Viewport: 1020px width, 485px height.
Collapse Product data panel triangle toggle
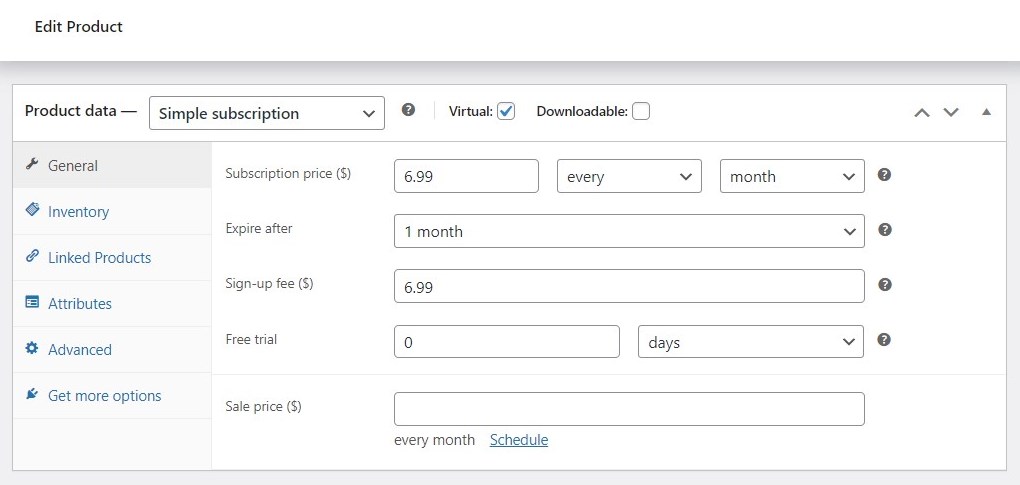986,112
